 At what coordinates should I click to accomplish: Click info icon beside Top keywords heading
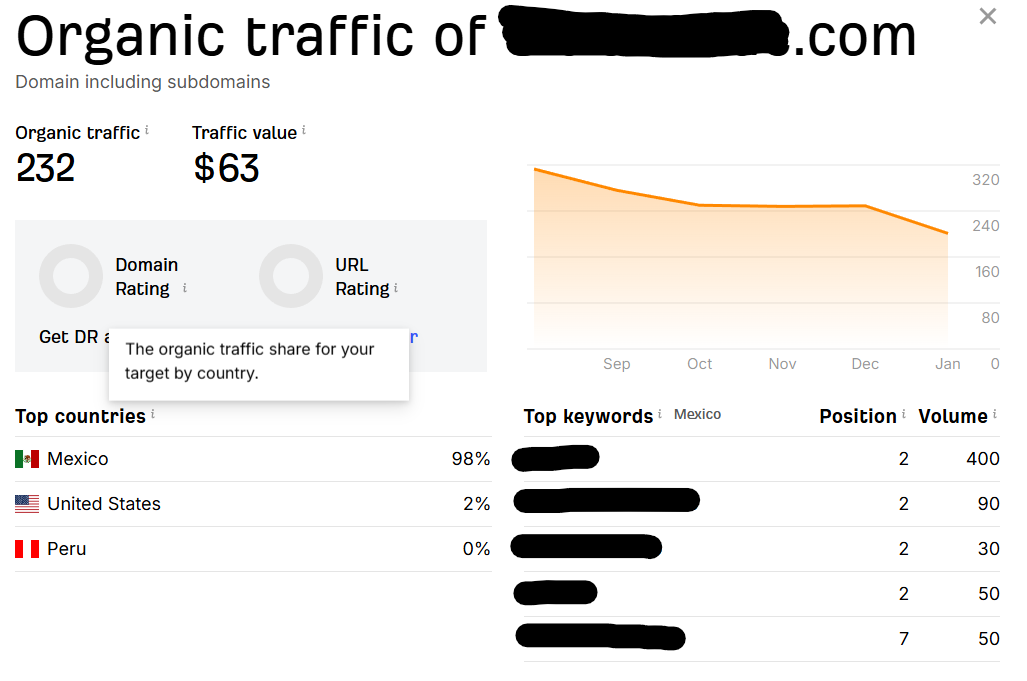click(660, 414)
